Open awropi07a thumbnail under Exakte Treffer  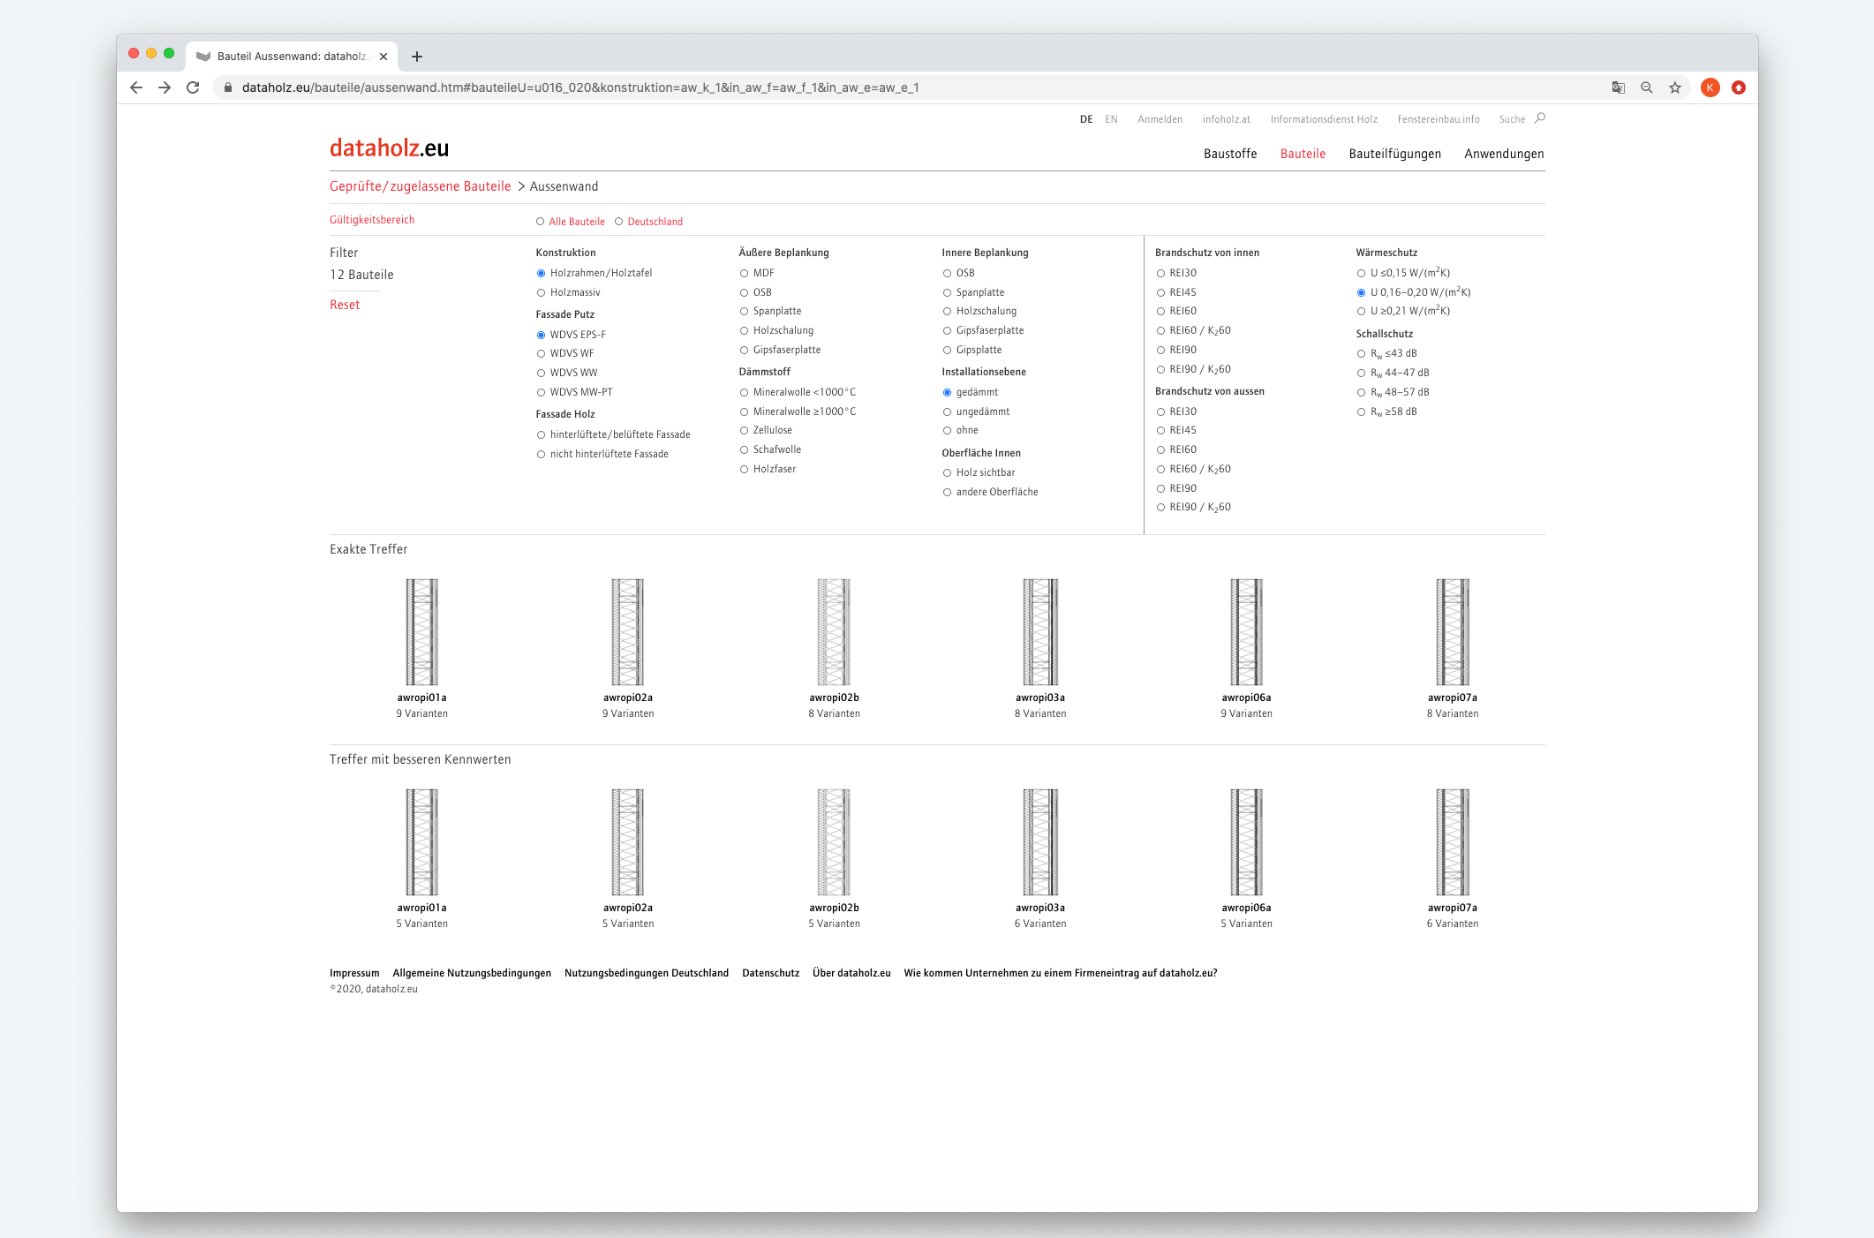1452,632
